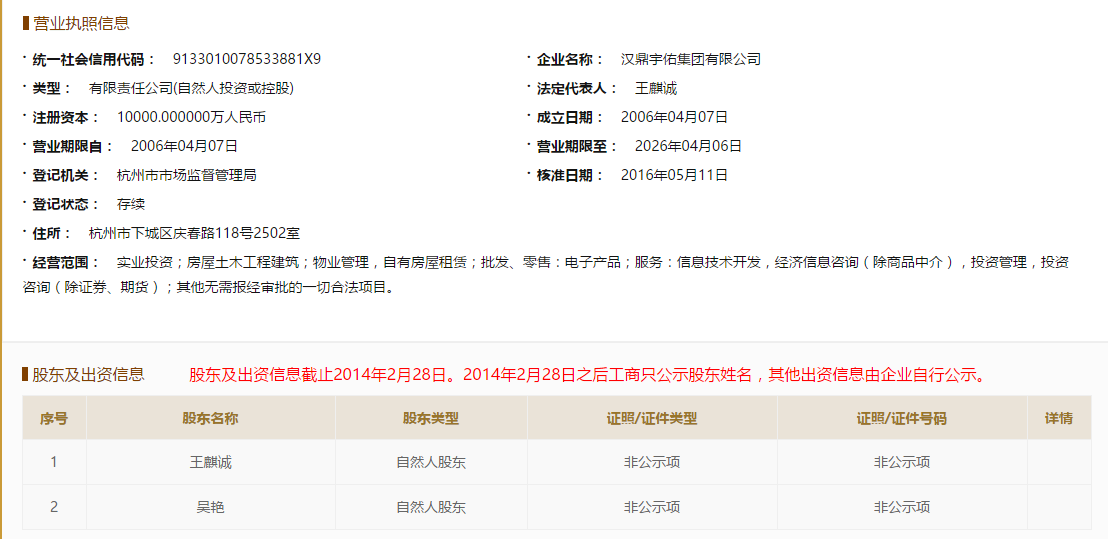
Task: Click the 证照/证件类型 column header
Action: tap(652, 418)
